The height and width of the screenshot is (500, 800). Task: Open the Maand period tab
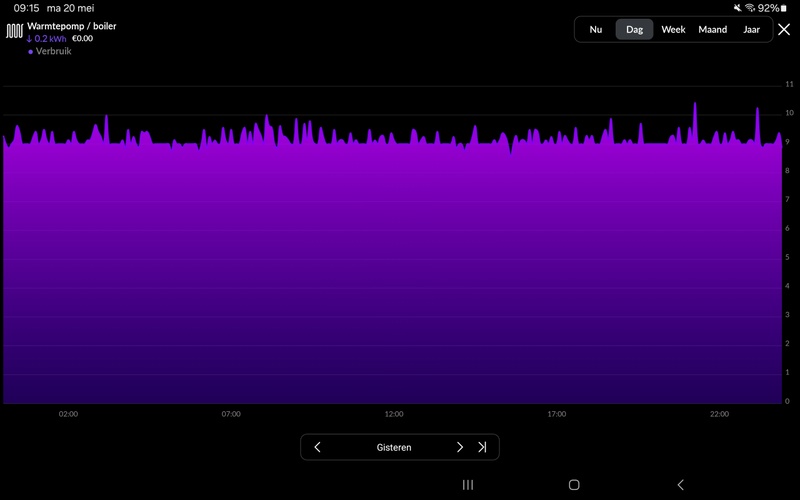(712, 30)
